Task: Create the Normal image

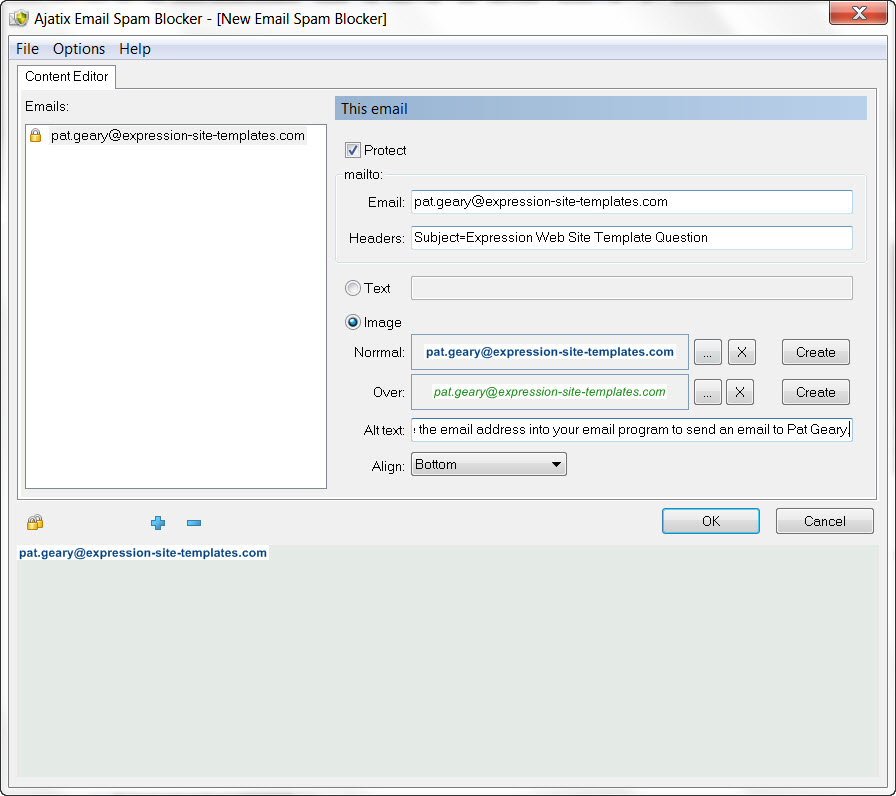Action: pos(815,352)
